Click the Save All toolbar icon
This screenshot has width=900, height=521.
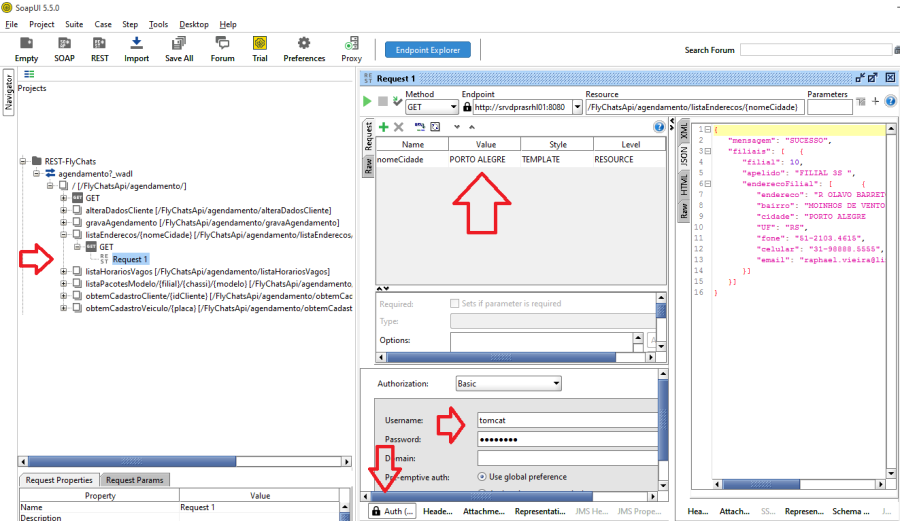(179, 49)
